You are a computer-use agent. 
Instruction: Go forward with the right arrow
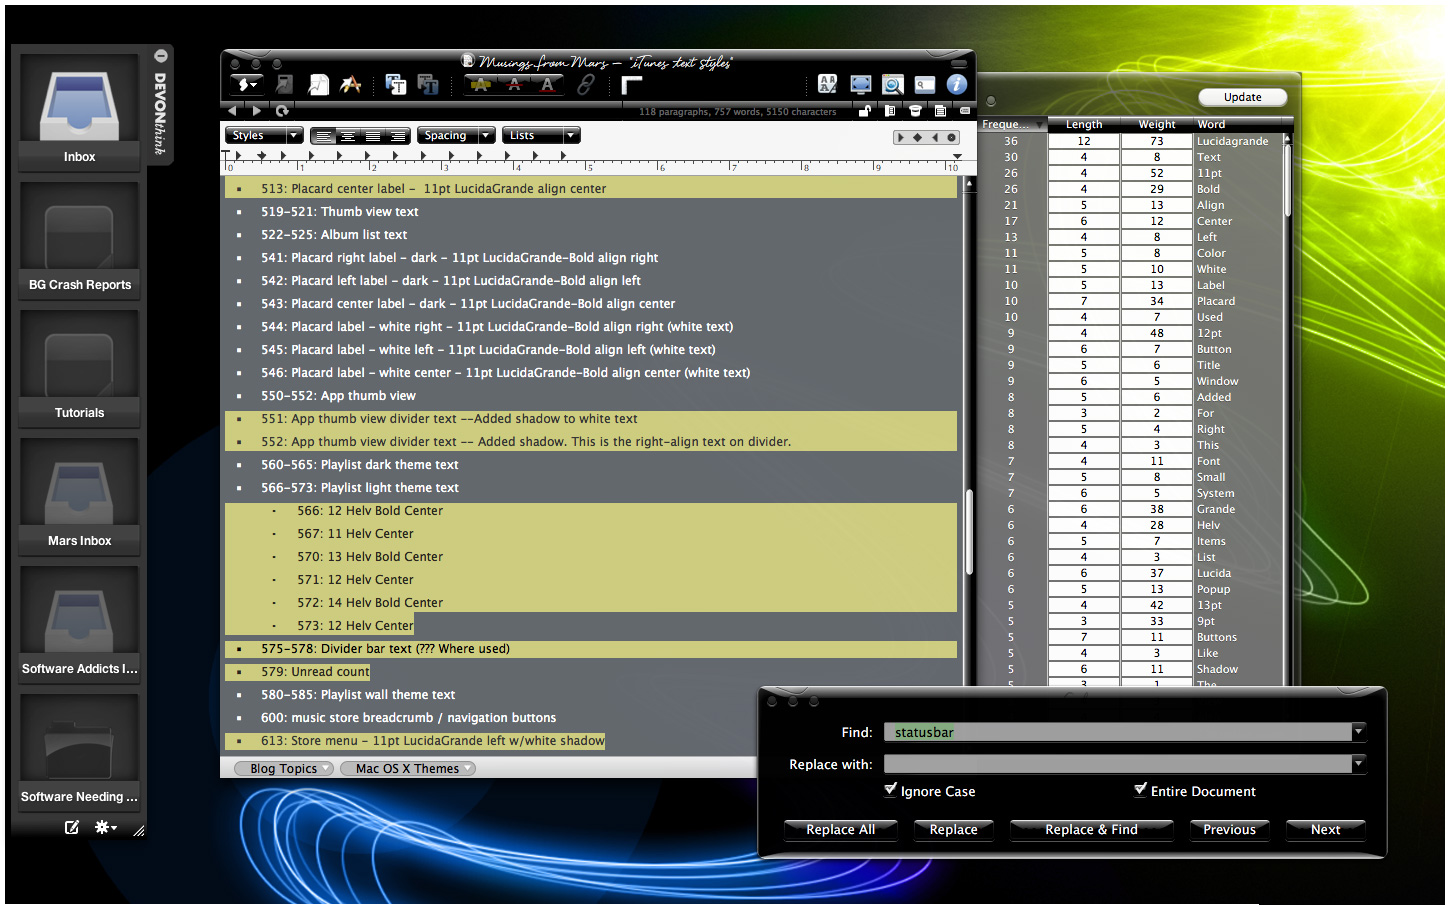click(257, 111)
